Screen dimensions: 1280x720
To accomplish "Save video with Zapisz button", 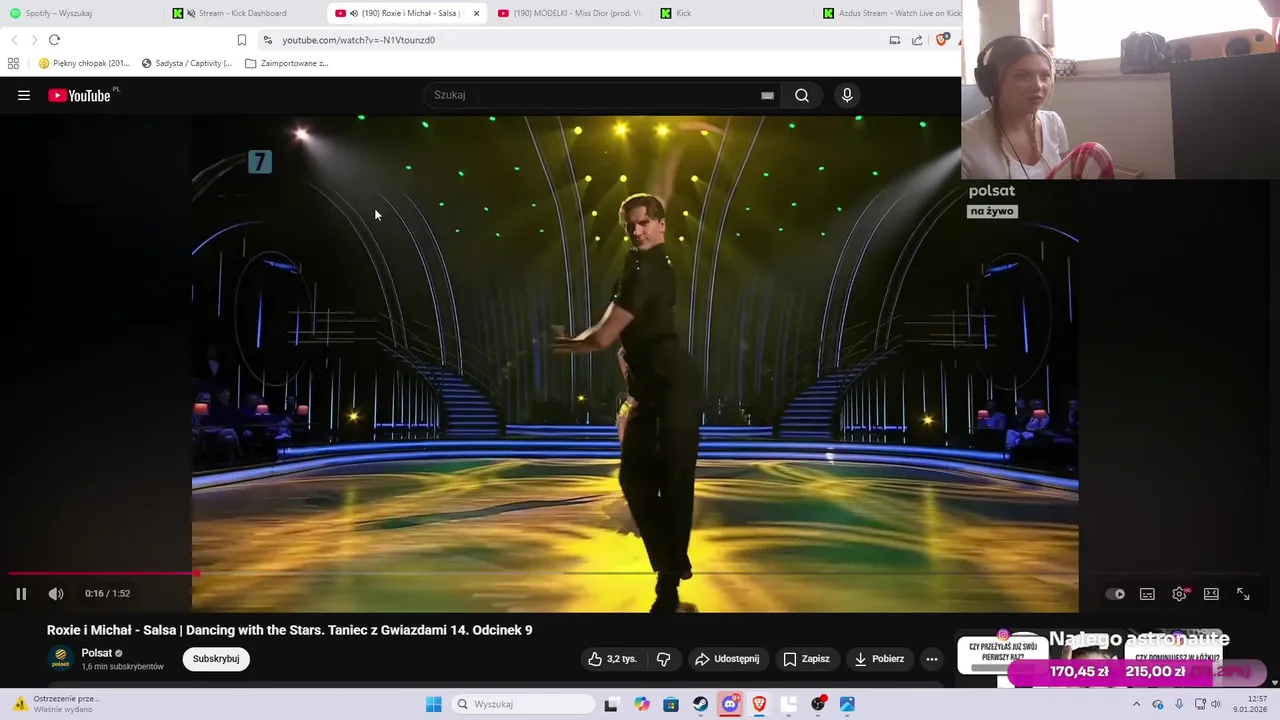I will pyautogui.click(x=806, y=659).
